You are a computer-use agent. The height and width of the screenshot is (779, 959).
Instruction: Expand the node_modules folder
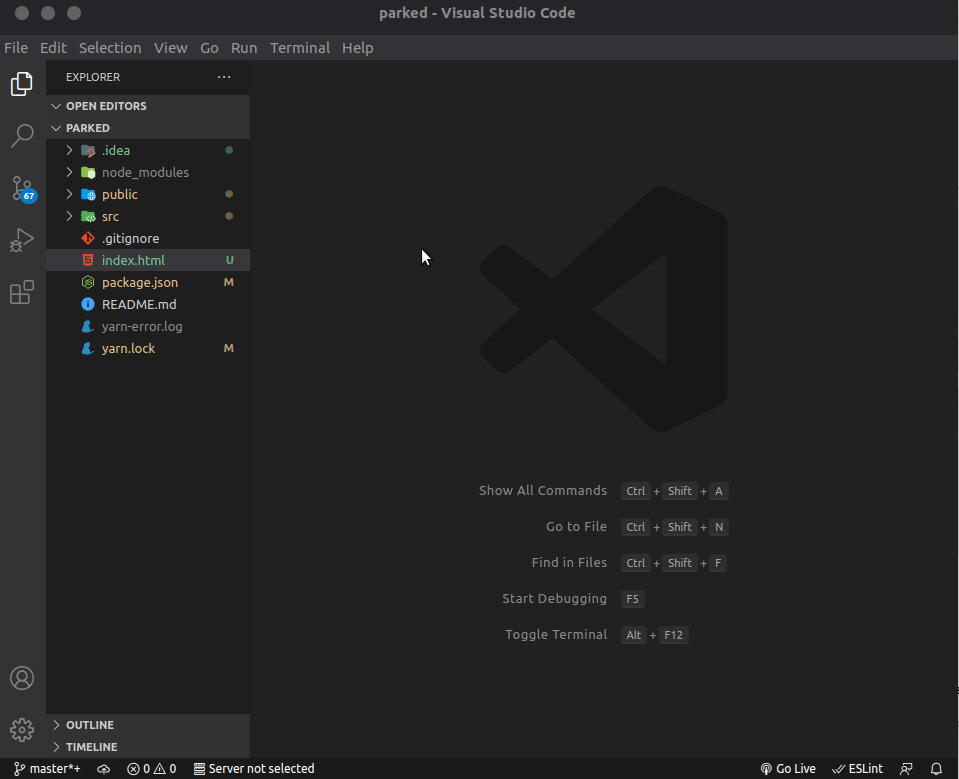point(148,172)
